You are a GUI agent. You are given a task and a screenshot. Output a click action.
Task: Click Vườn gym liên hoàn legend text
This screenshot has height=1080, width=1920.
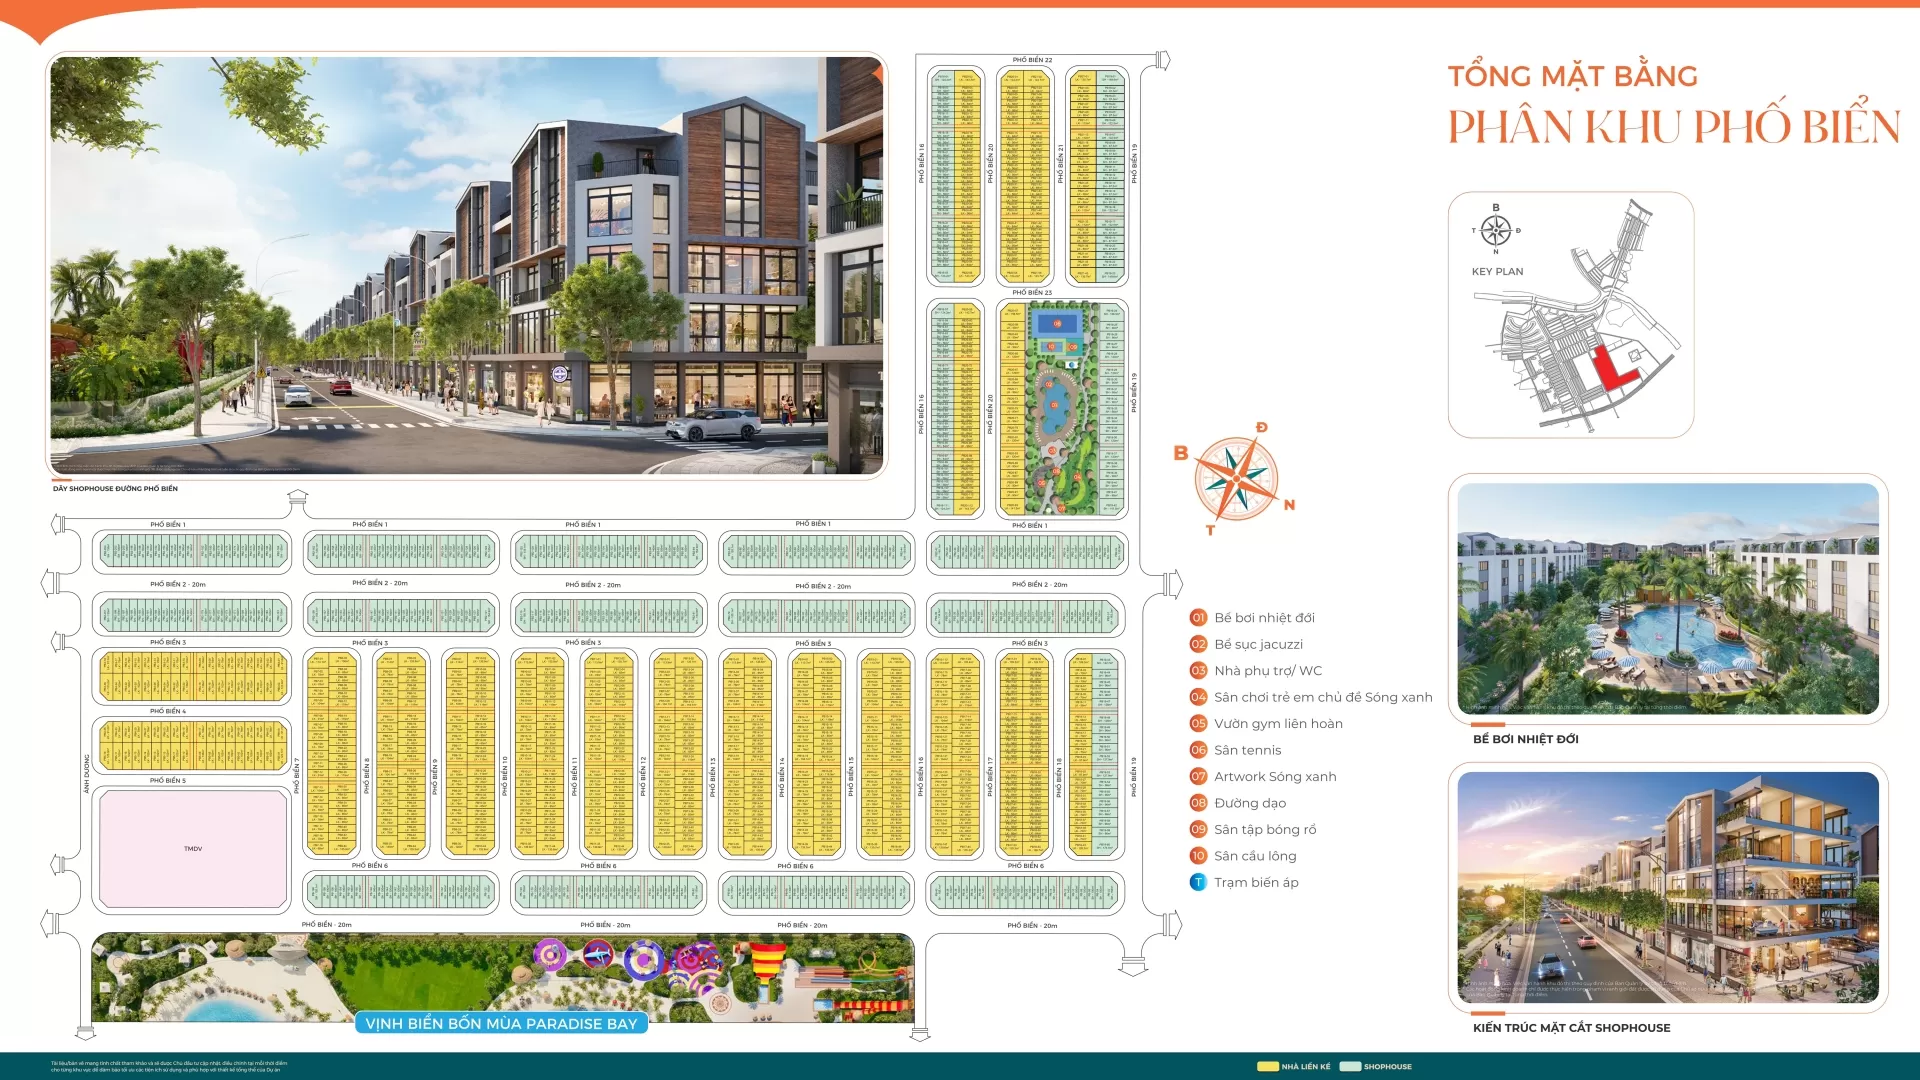(1278, 724)
